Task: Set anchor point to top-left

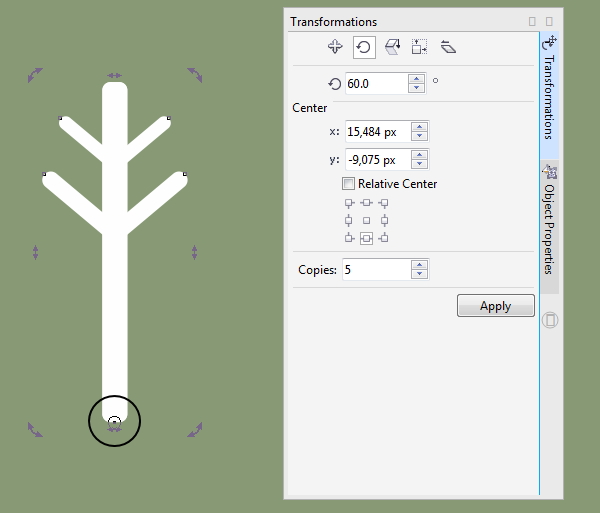Action: [x=349, y=203]
